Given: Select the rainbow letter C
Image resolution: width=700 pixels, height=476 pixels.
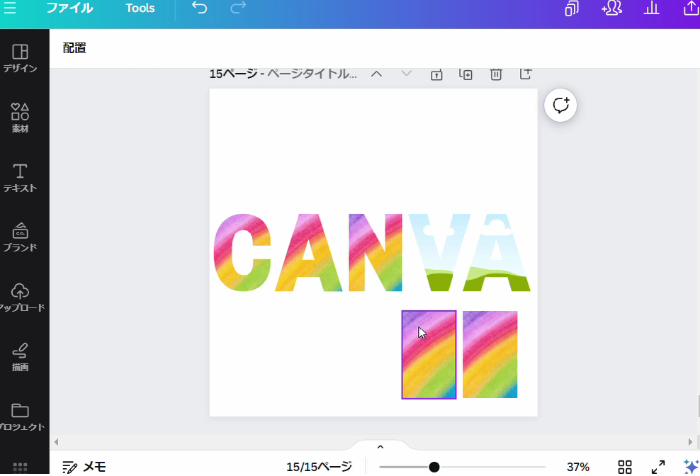Looking at the screenshot, I should point(242,252).
